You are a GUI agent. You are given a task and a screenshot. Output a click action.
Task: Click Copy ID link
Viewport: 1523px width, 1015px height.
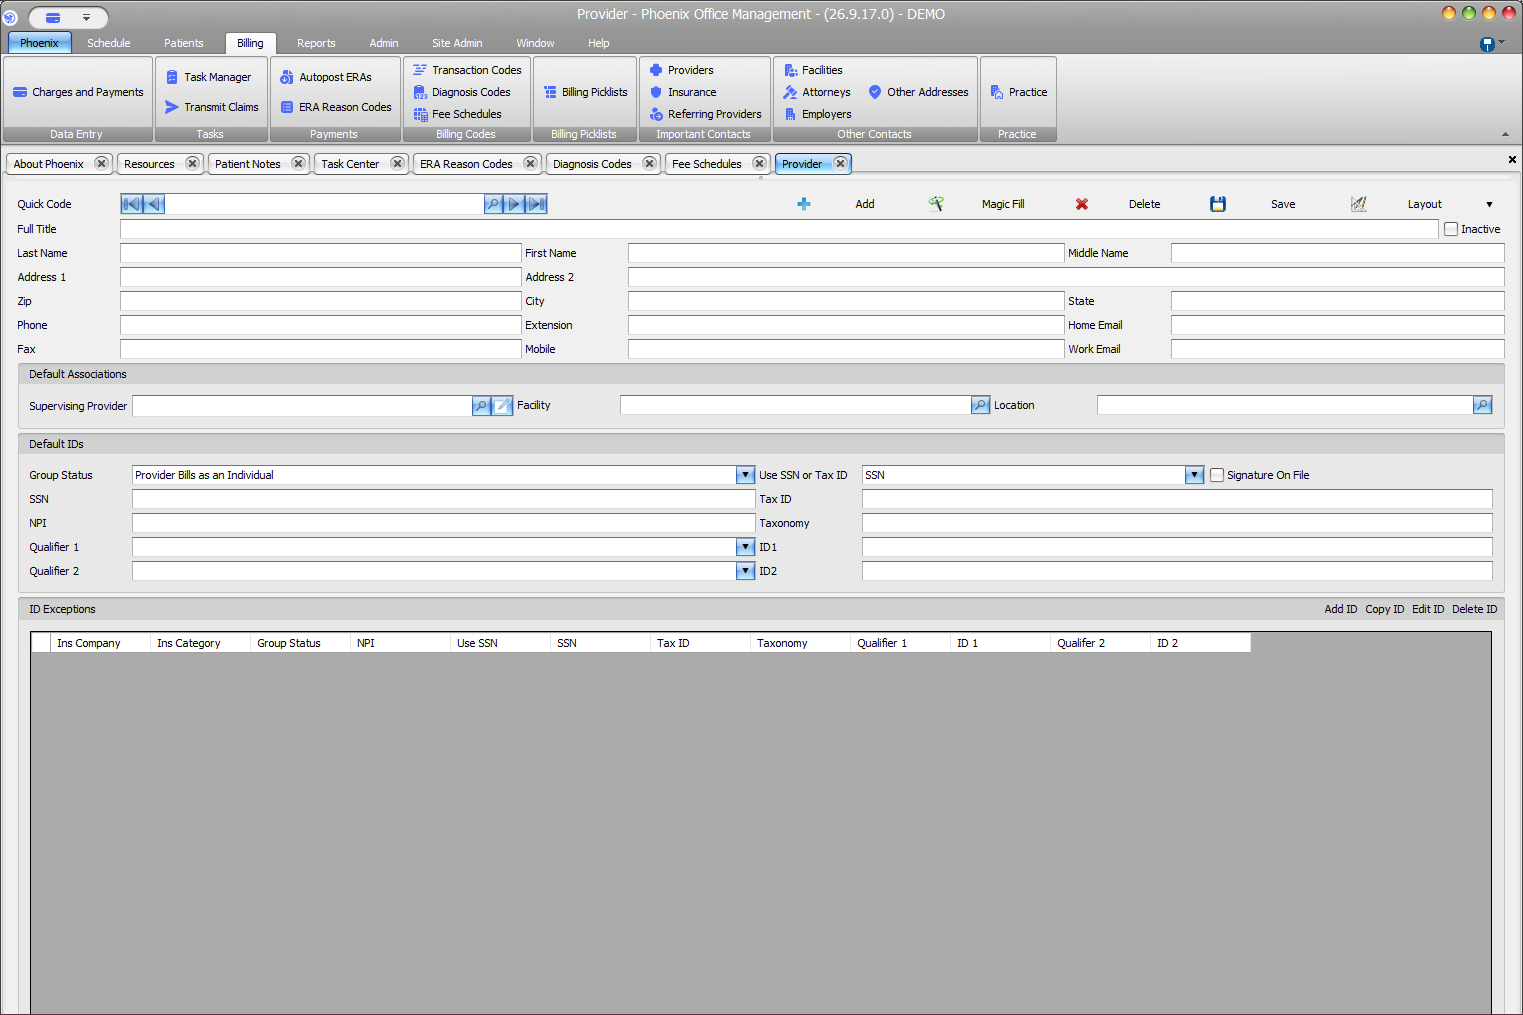1385,609
